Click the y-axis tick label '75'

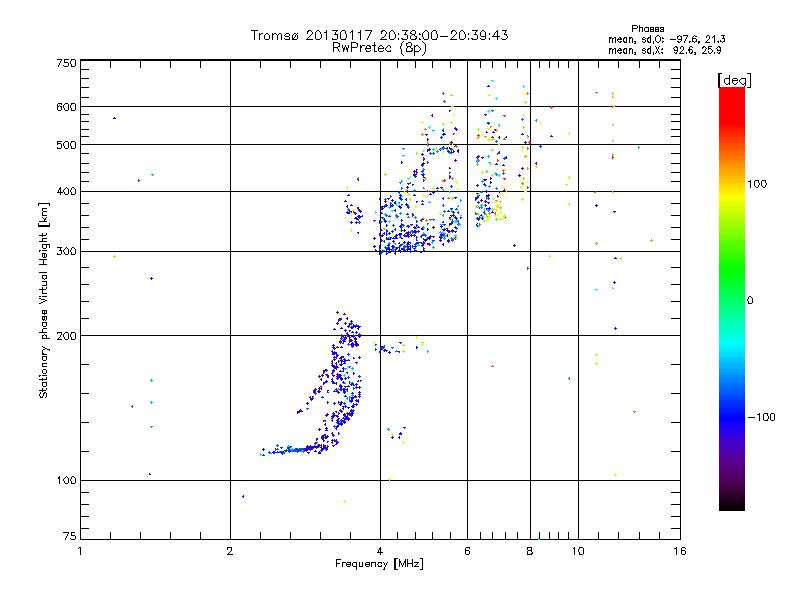coord(70,536)
